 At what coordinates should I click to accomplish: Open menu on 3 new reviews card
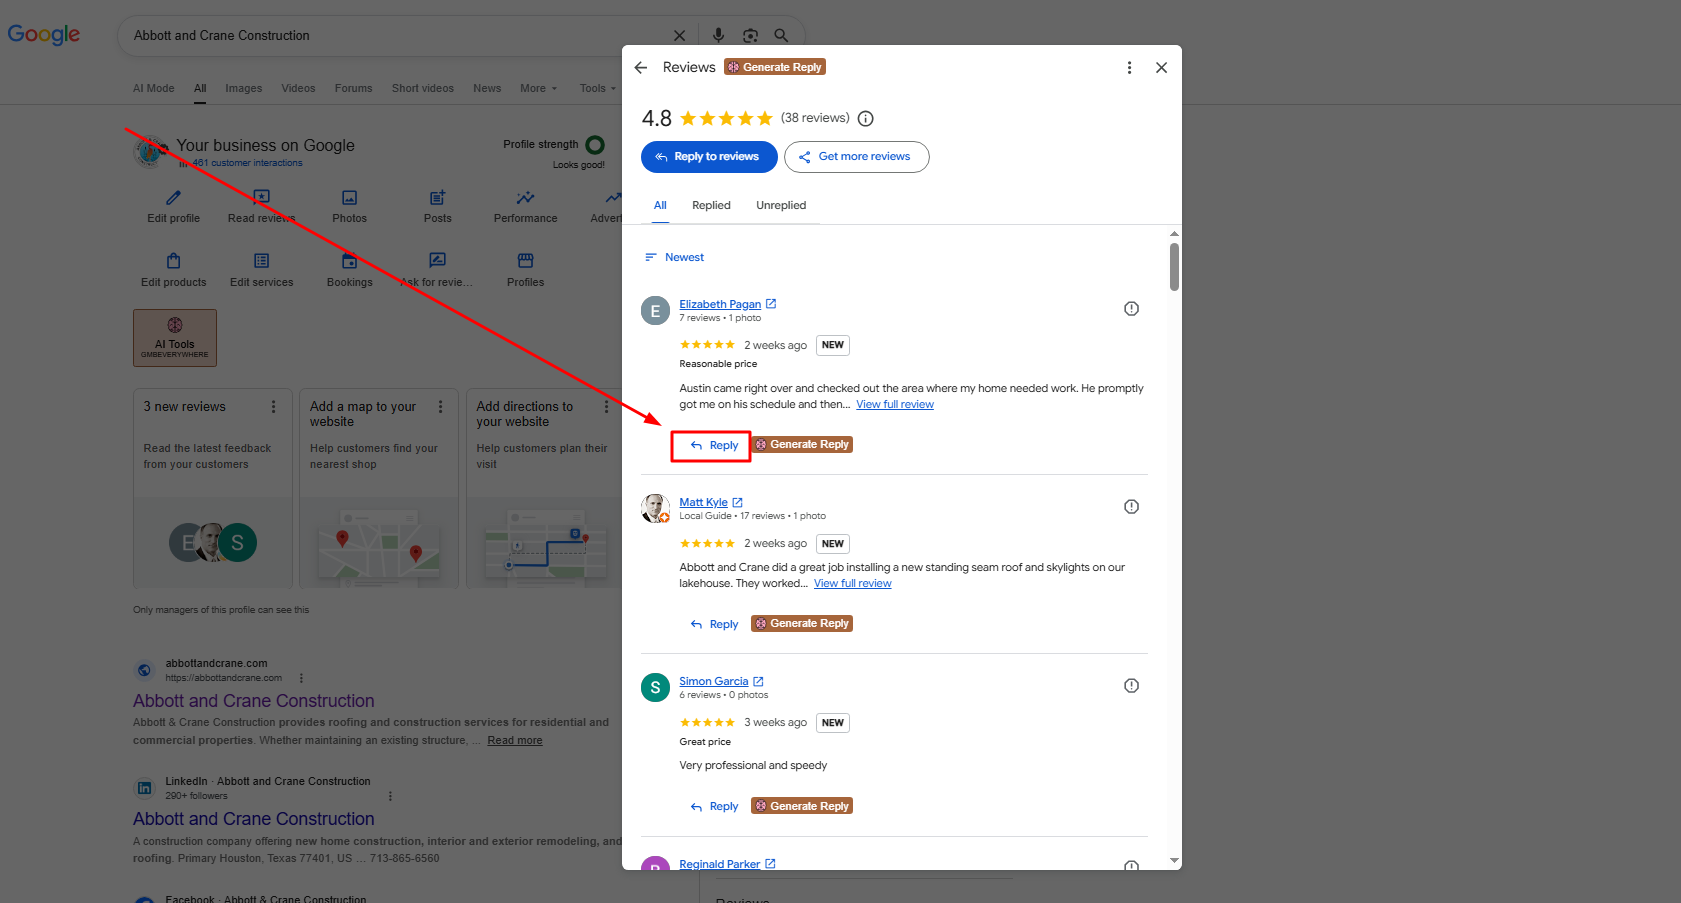pyautogui.click(x=273, y=407)
